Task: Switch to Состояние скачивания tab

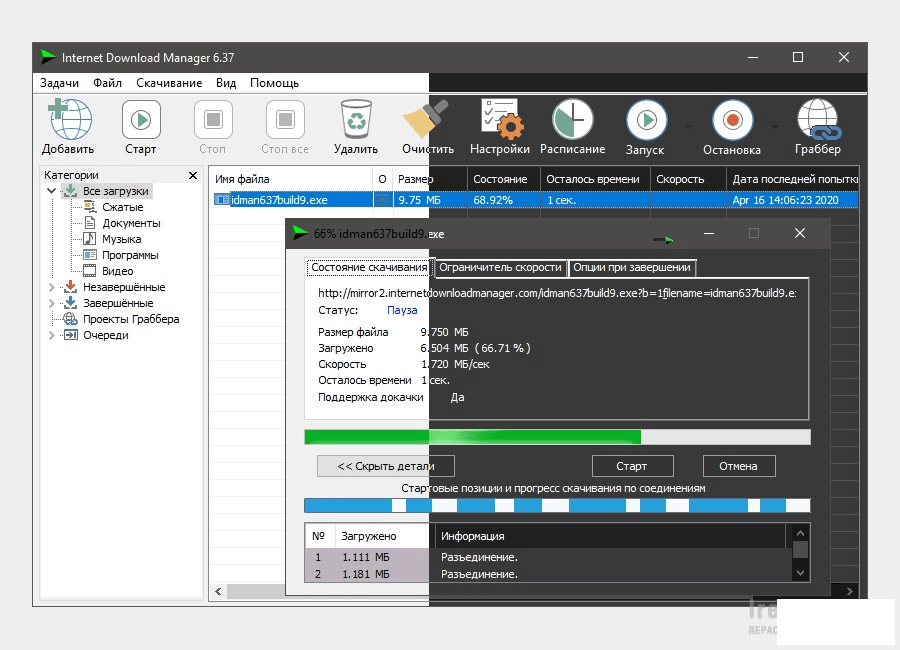Action: (369, 268)
